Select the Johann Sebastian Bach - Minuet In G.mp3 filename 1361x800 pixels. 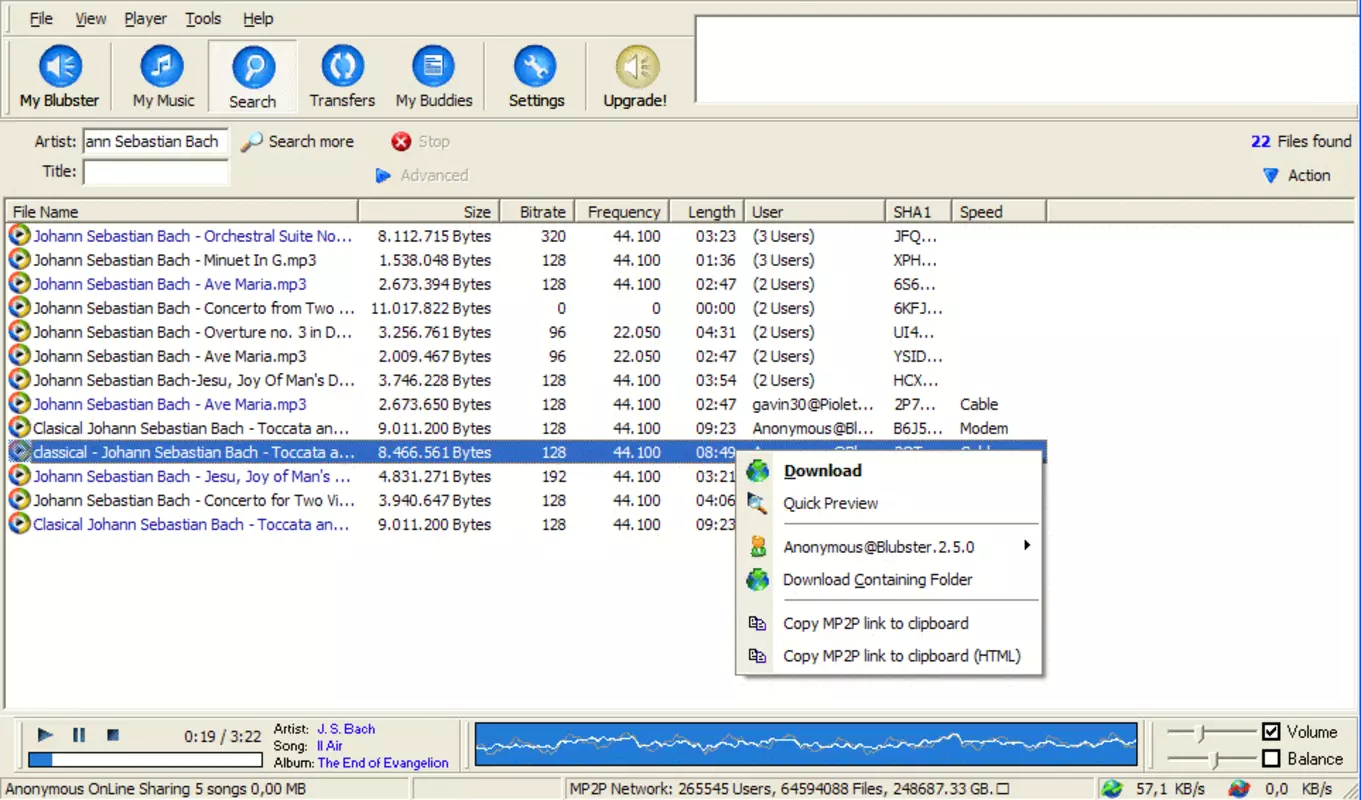175,260
